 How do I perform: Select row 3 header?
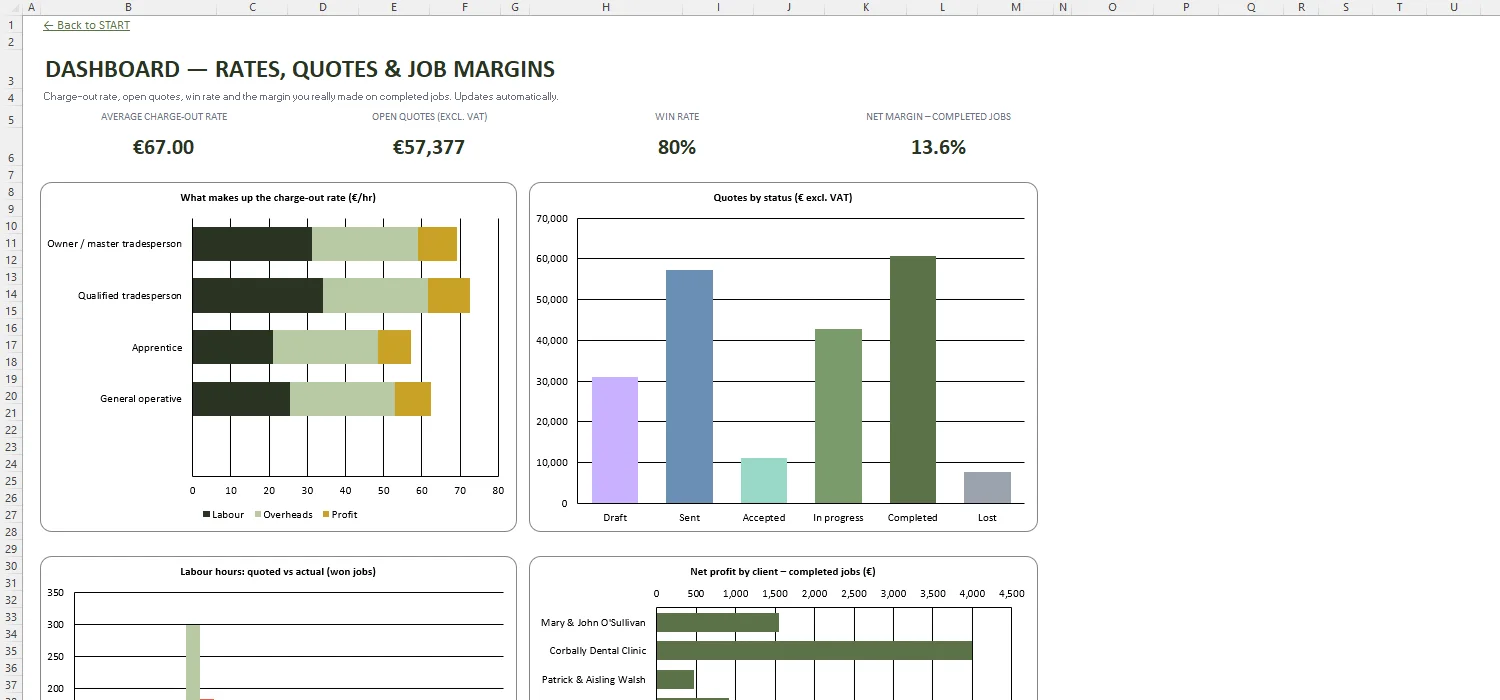10,70
